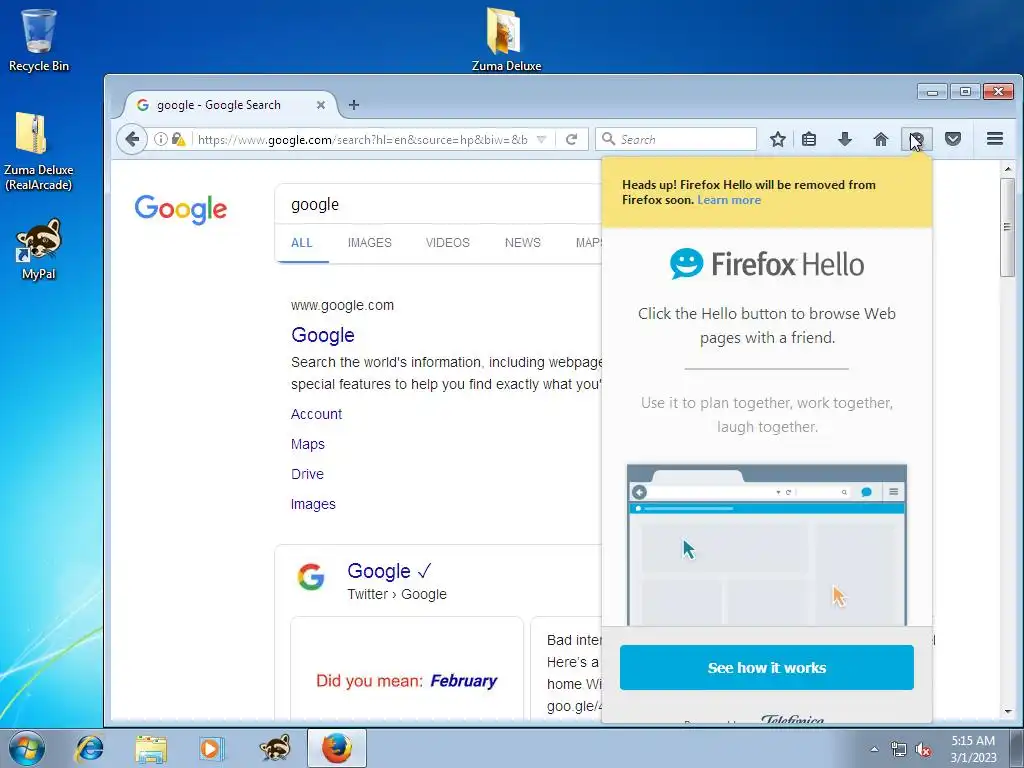Viewport: 1024px width, 768px height.
Task: Click the address bar URL field
Action: click(362, 139)
